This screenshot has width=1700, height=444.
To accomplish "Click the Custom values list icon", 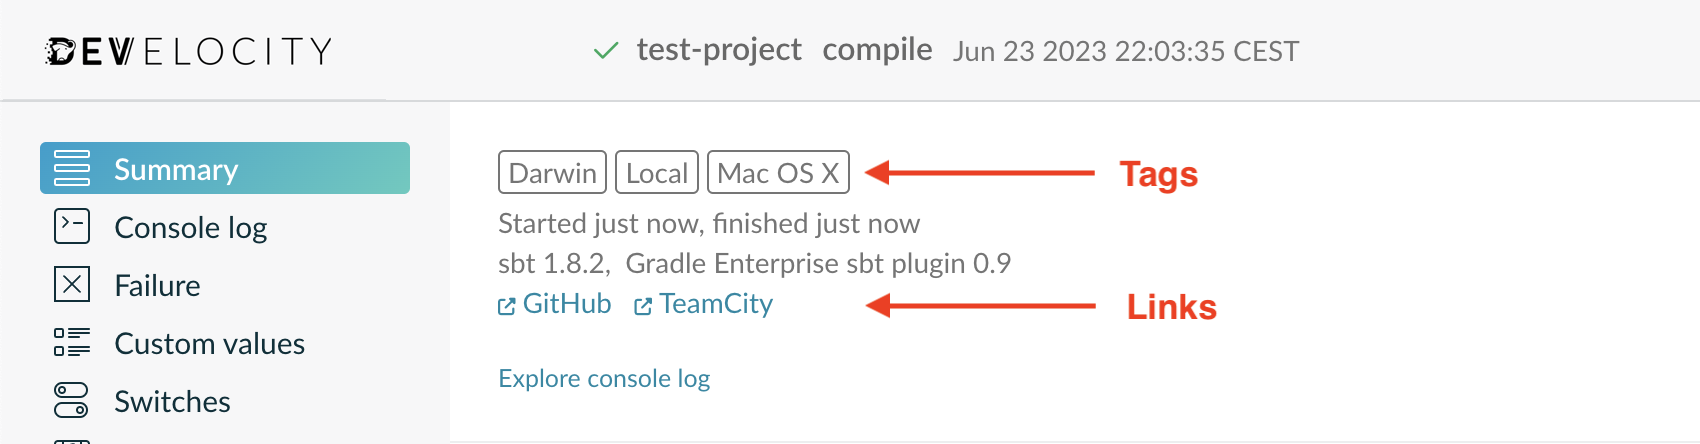I will (x=72, y=342).
